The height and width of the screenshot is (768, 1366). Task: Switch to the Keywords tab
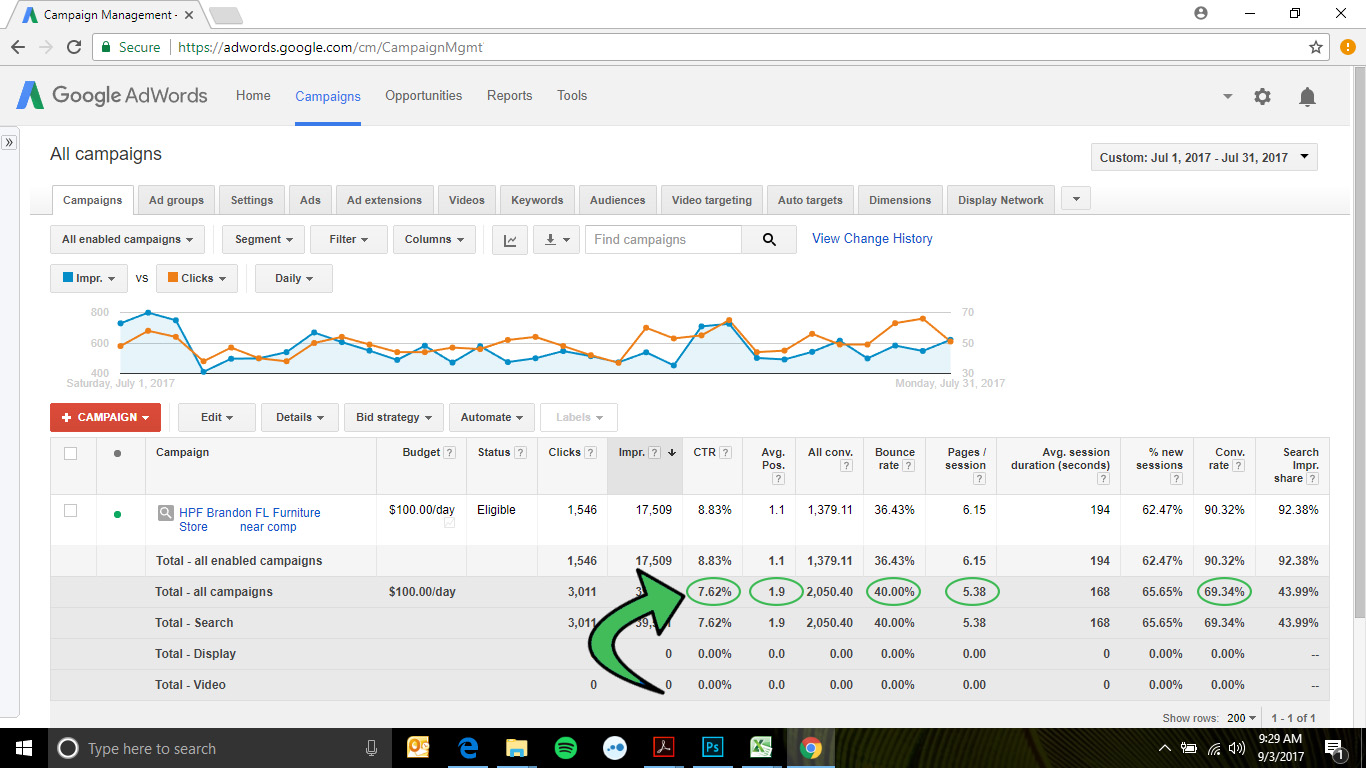[x=537, y=199]
